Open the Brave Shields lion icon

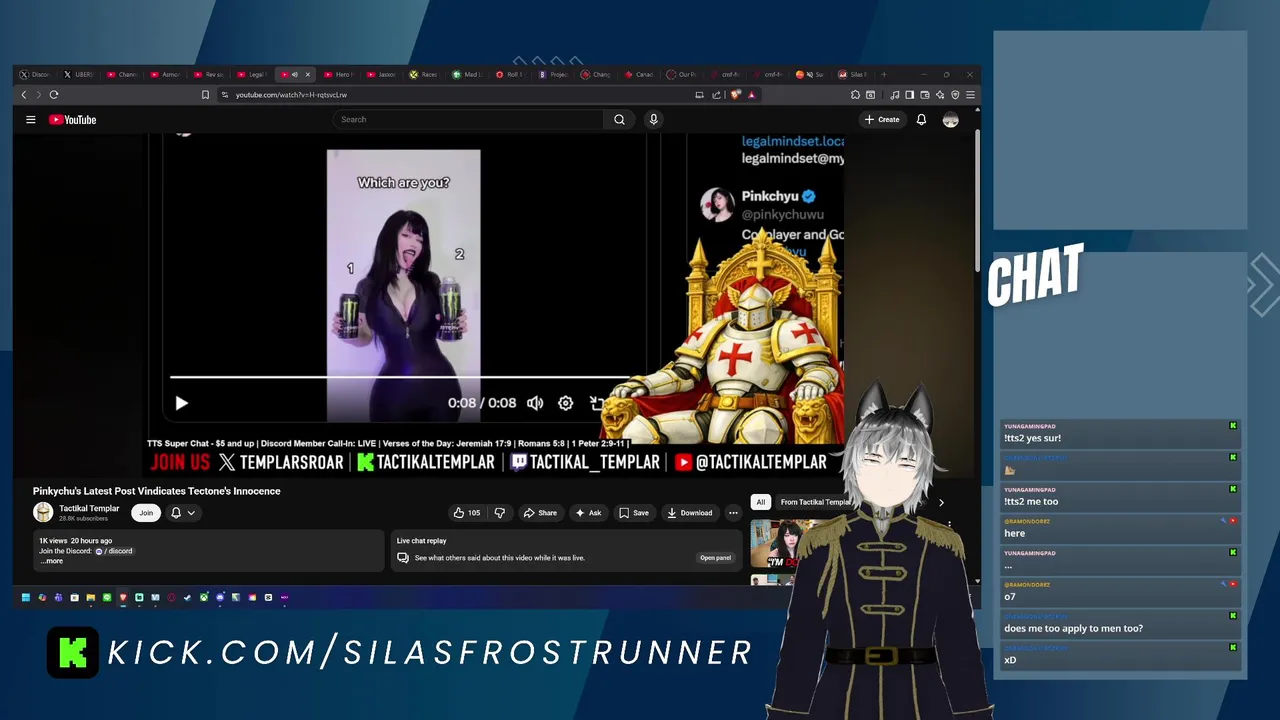click(736, 95)
